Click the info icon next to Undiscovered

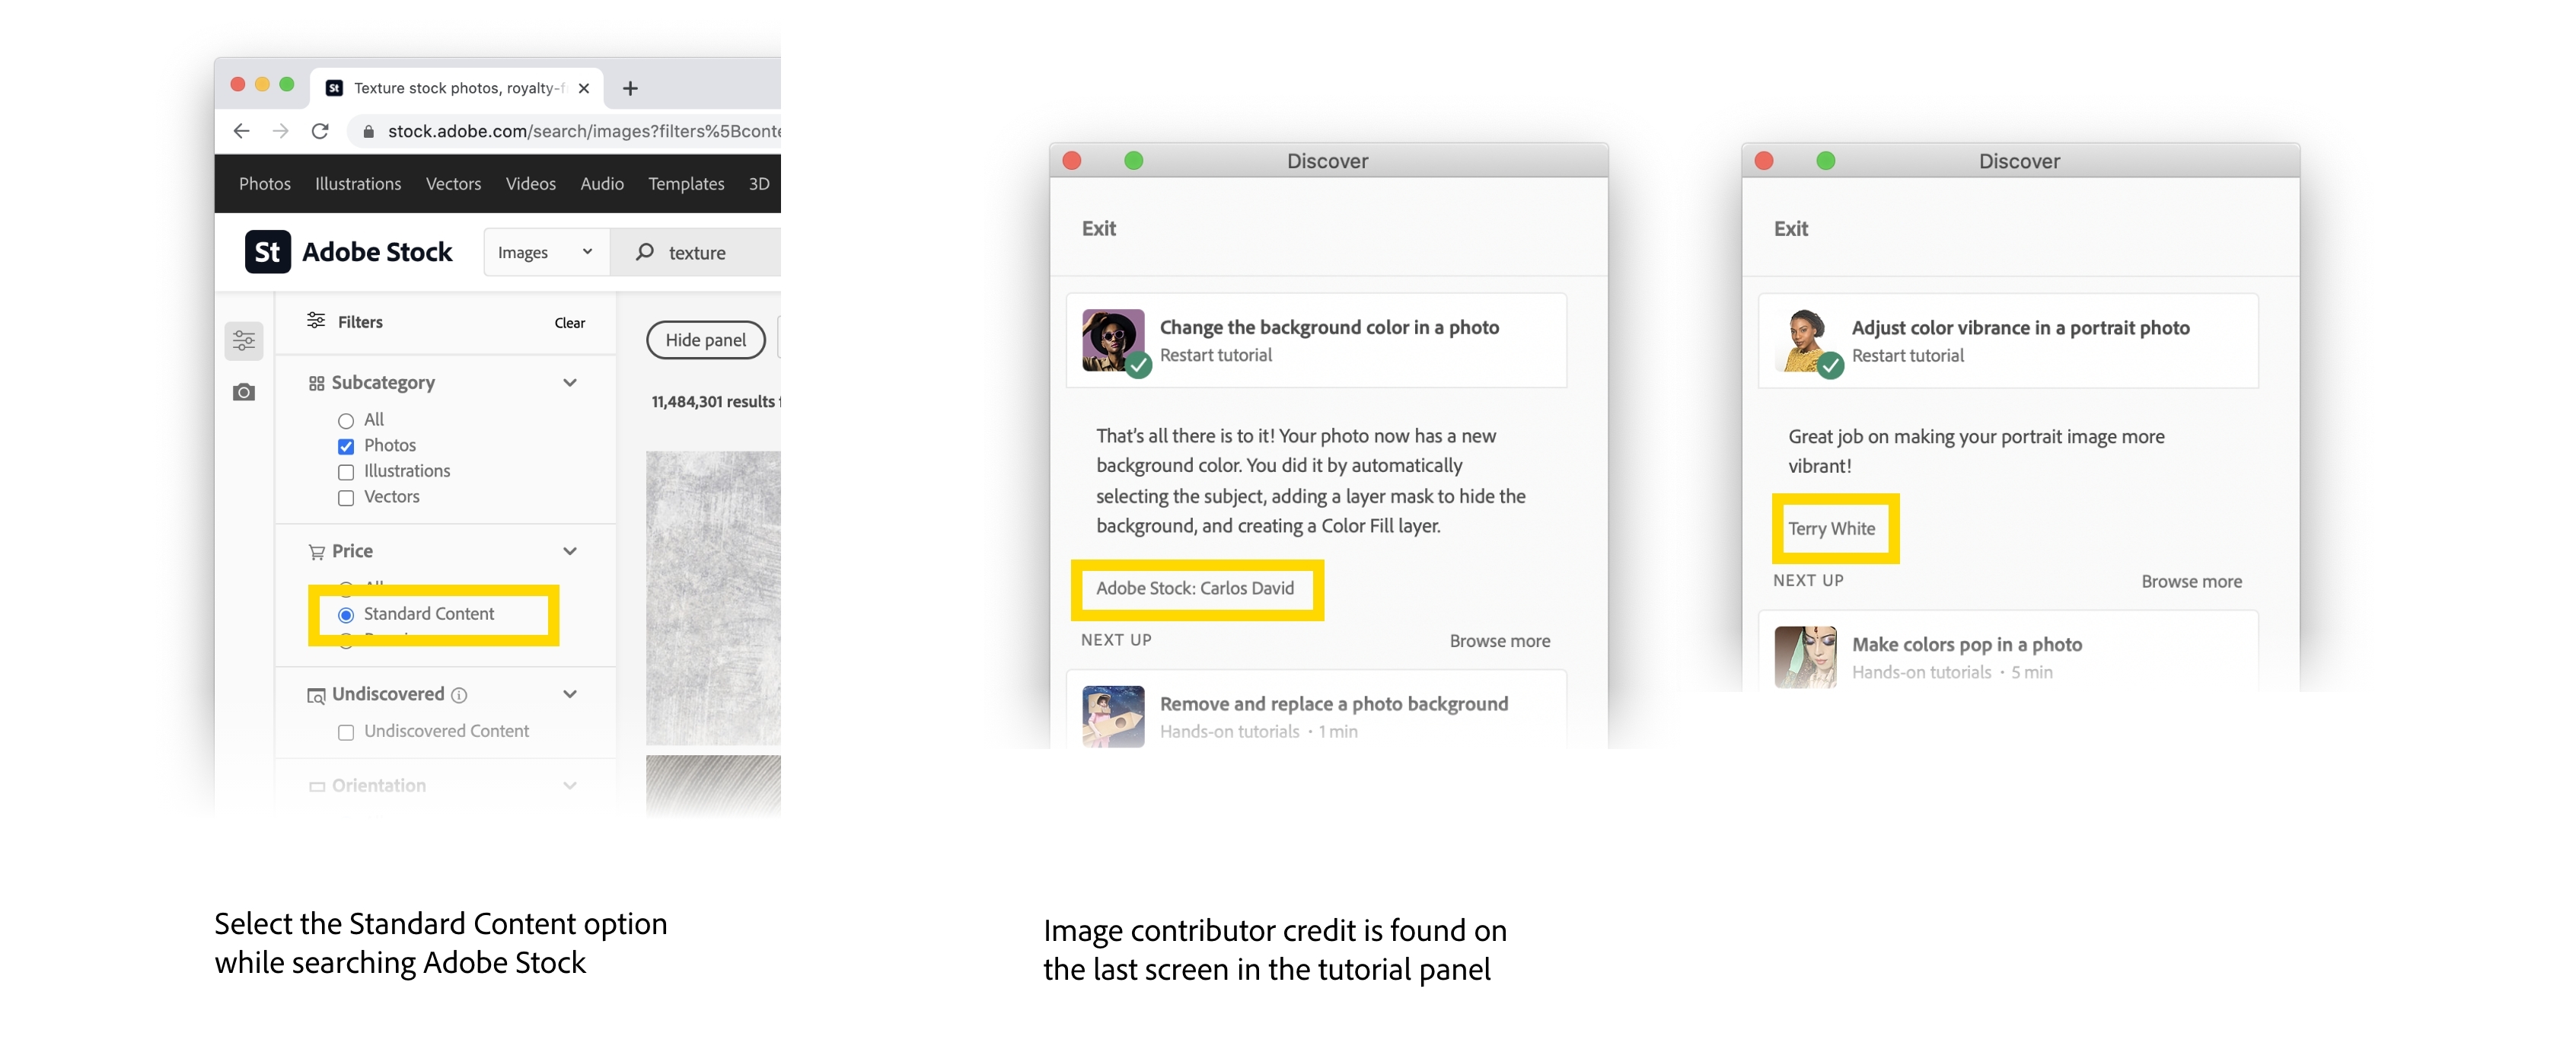459,695
